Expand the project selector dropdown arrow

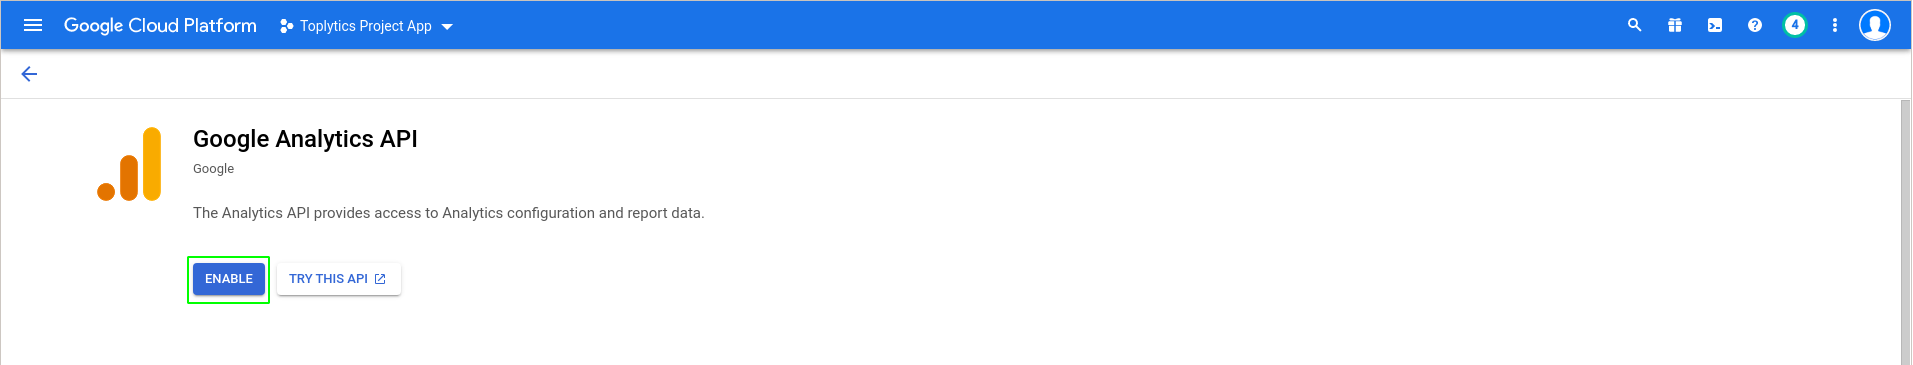[447, 27]
